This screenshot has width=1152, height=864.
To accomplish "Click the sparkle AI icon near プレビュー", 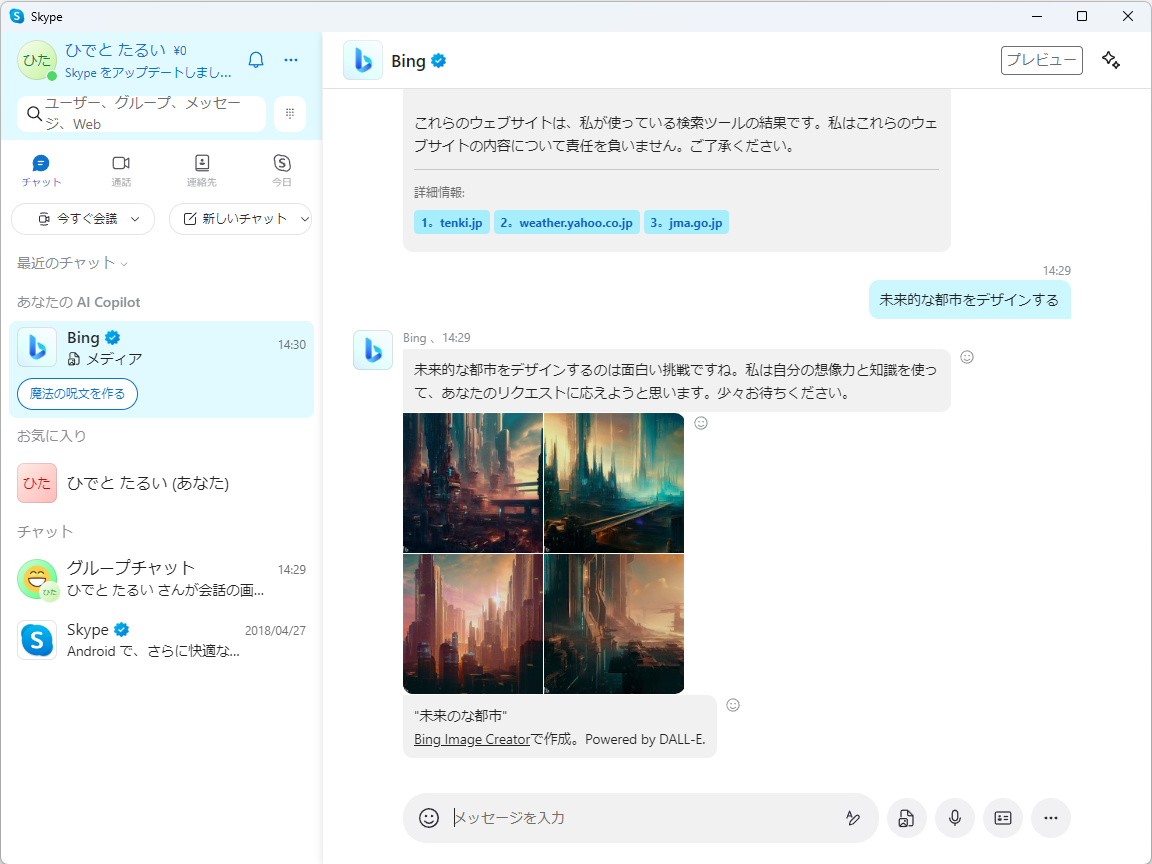I will [1111, 60].
